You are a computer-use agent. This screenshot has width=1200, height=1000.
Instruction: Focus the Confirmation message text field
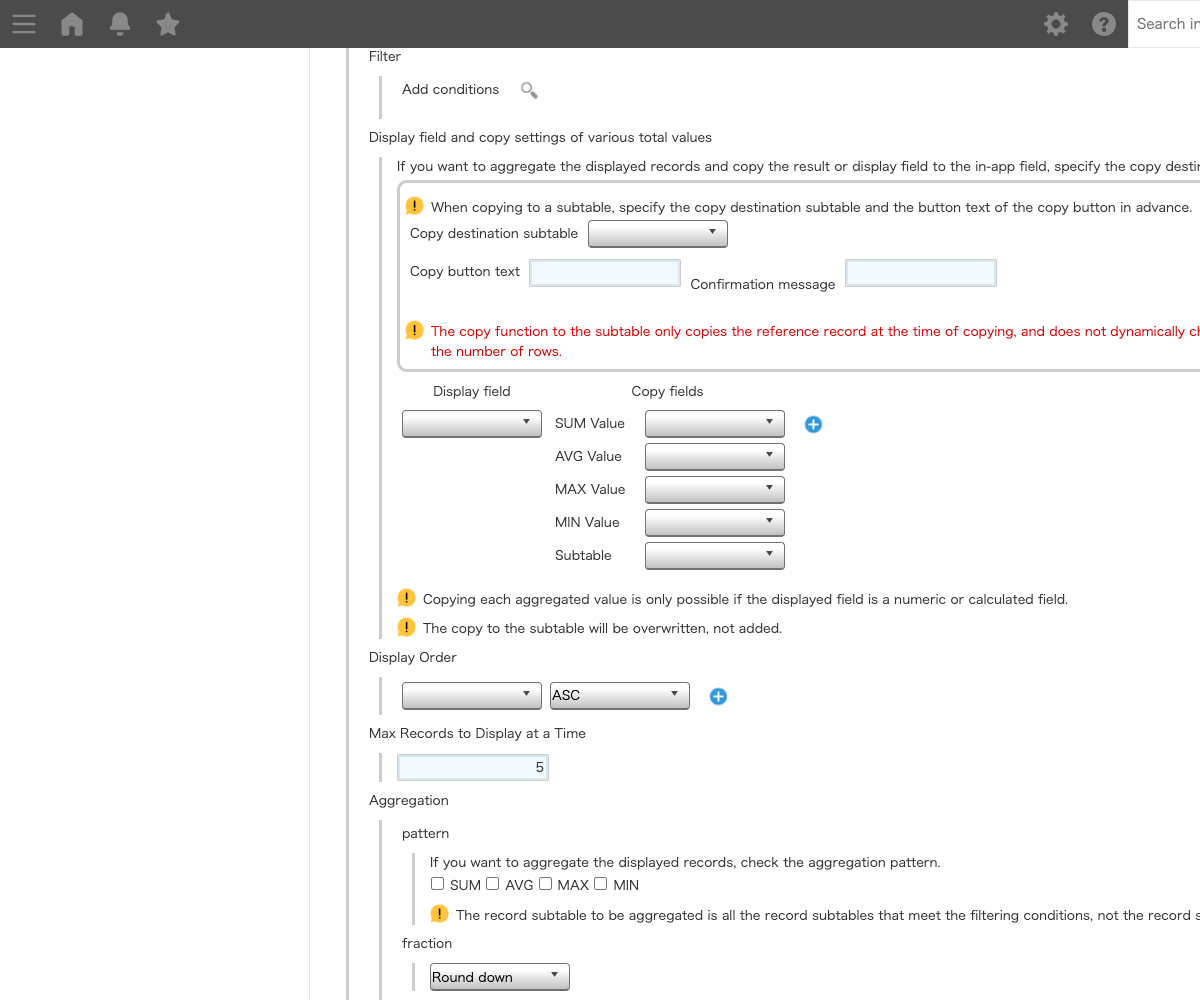click(x=920, y=273)
